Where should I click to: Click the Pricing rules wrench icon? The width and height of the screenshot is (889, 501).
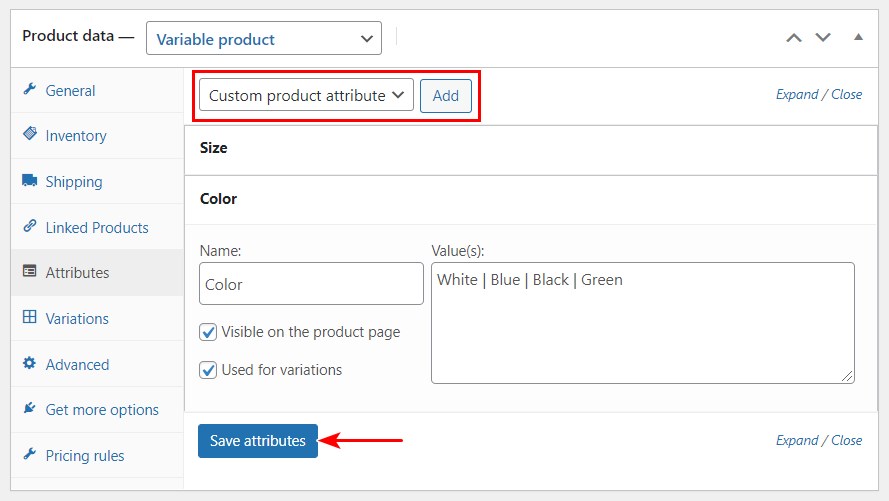[x=29, y=454]
